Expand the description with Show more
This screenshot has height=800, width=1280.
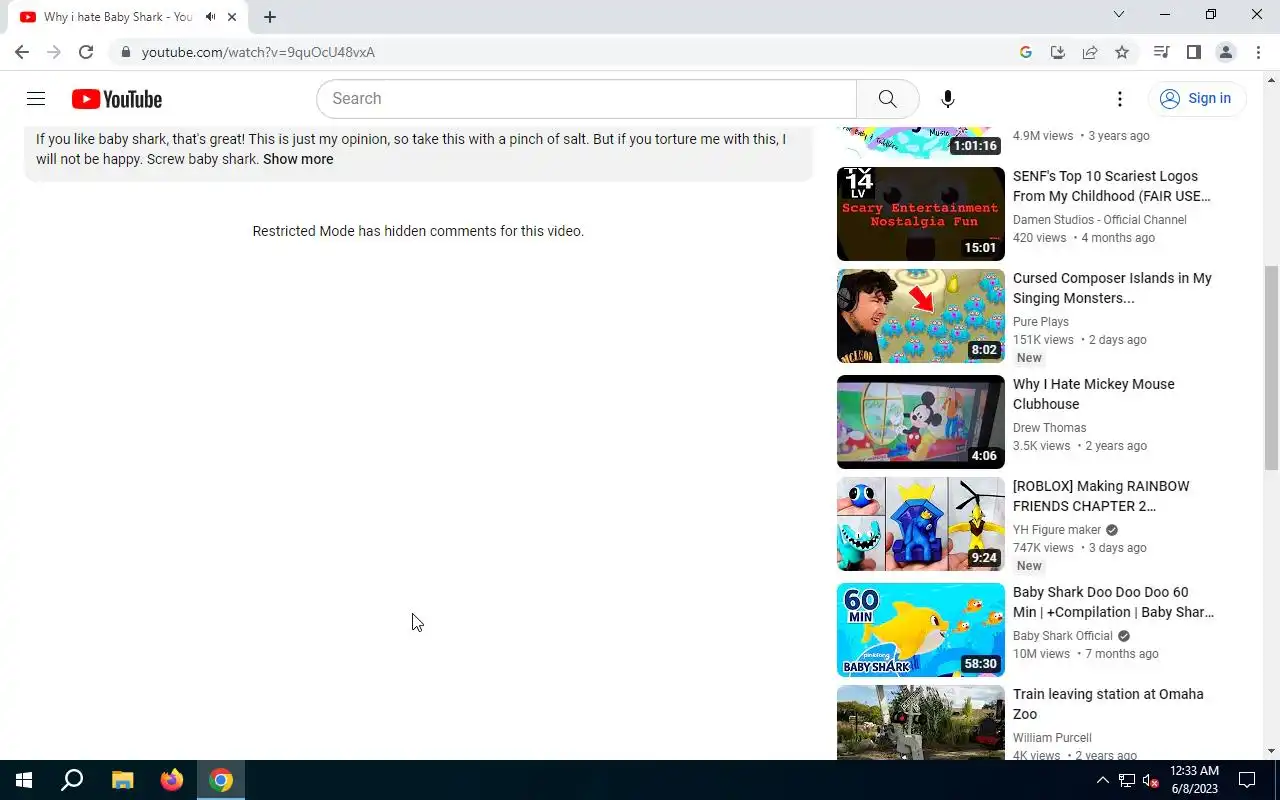[x=298, y=159]
